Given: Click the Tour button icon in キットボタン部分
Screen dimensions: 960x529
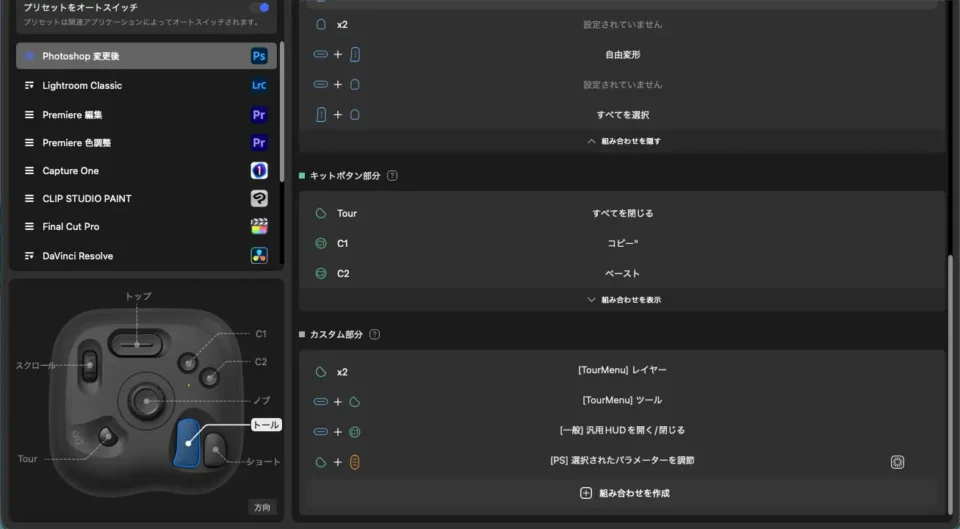Looking at the screenshot, I should (320, 213).
